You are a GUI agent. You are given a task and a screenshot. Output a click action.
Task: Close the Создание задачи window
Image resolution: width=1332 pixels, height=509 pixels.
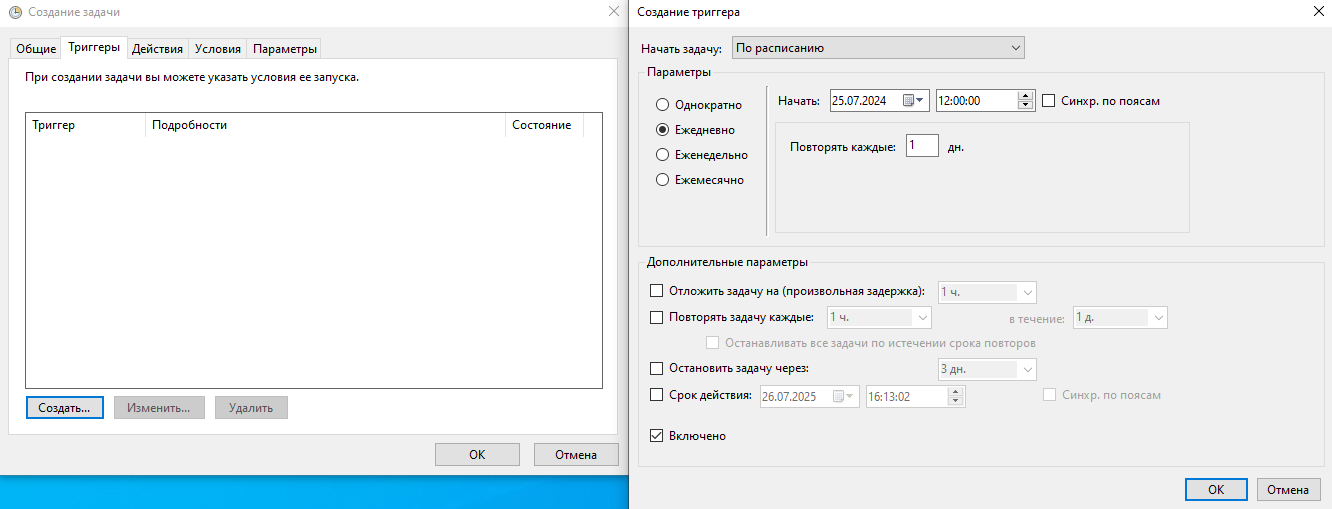(x=613, y=11)
